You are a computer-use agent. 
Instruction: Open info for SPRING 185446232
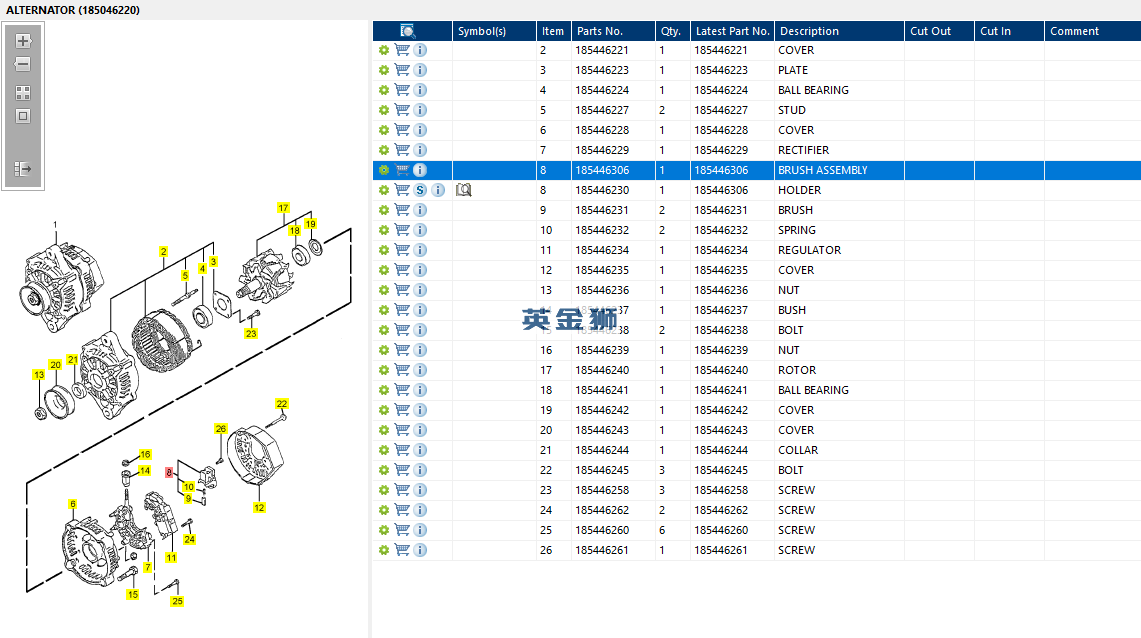point(420,230)
